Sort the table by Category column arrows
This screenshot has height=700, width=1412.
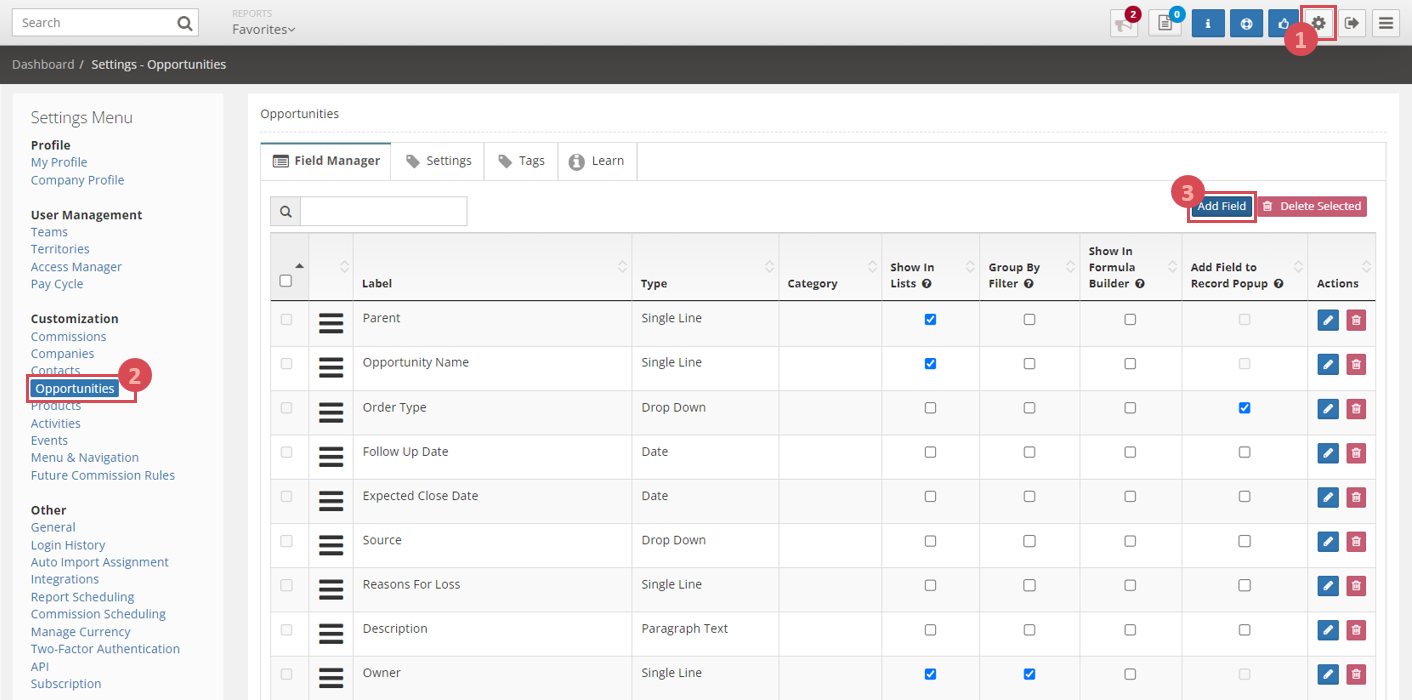point(872,267)
